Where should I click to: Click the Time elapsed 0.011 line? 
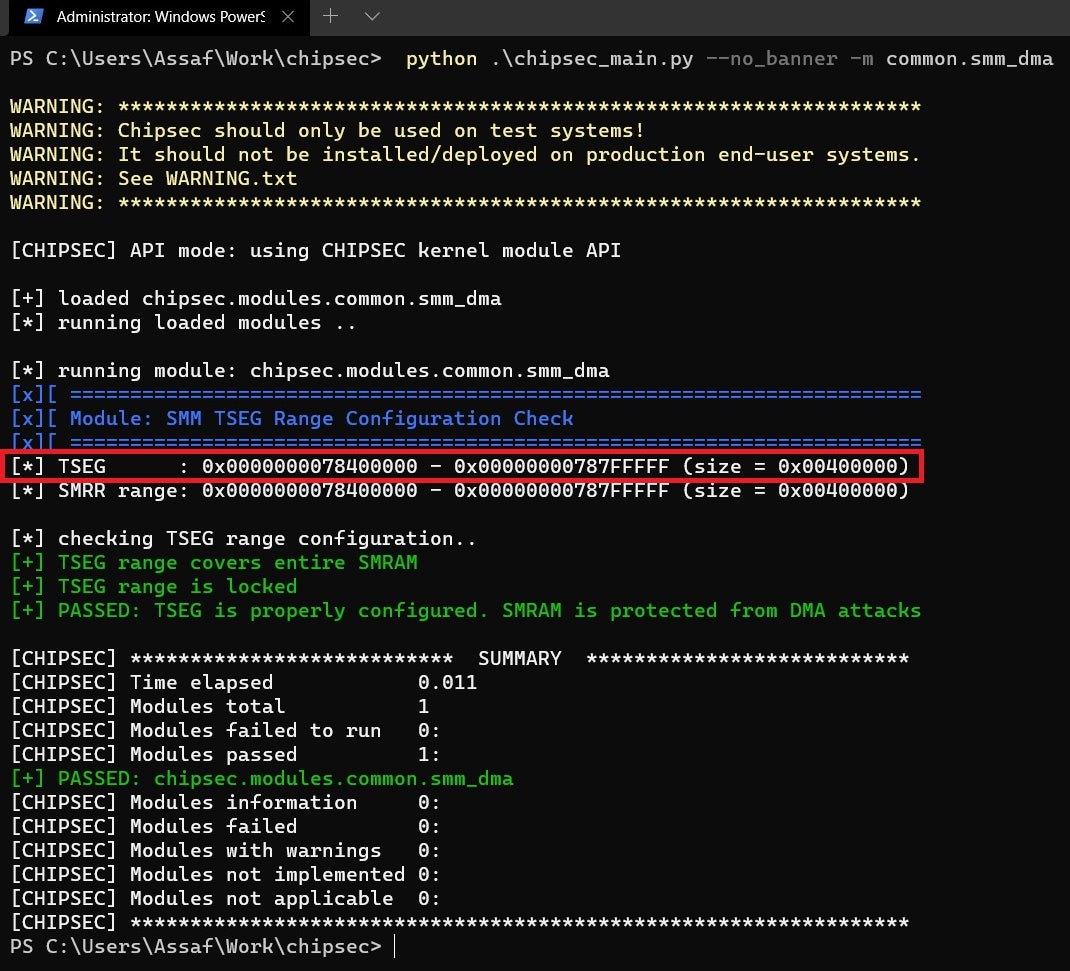point(243,683)
